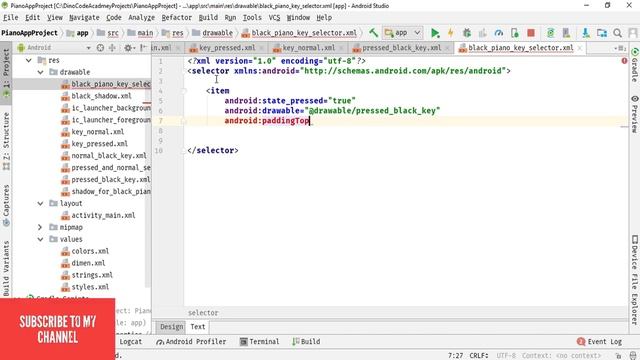Start debugging with the bug icon
This screenshot has height=360, width=640.
point(467,33)
